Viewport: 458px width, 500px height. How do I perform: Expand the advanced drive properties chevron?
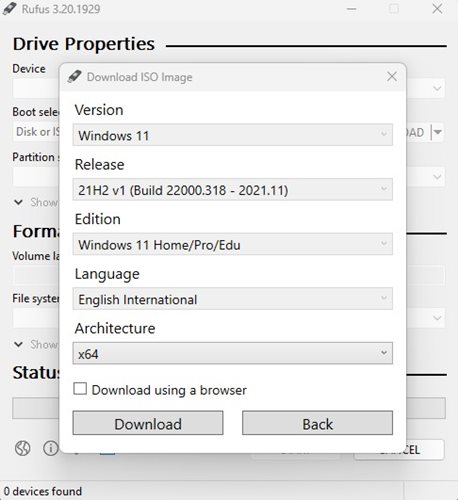pos(19,202)
